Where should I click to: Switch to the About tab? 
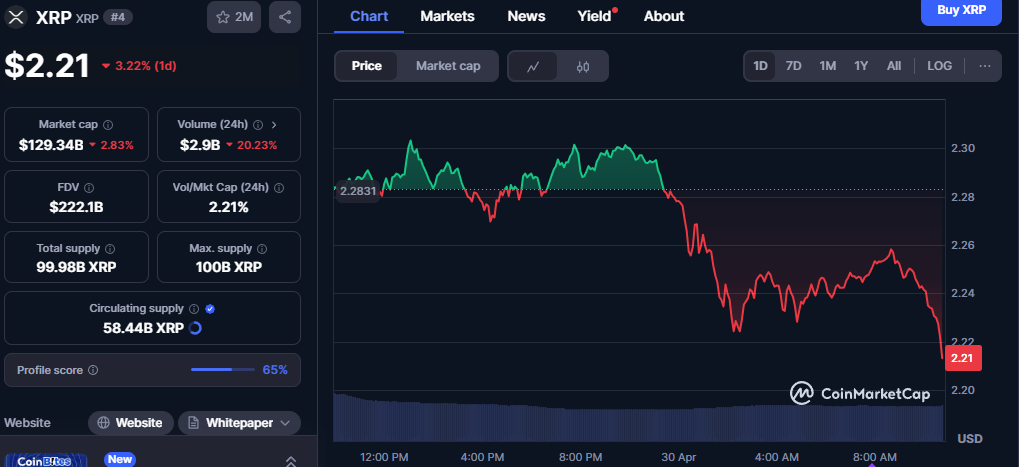click(664, 16)
